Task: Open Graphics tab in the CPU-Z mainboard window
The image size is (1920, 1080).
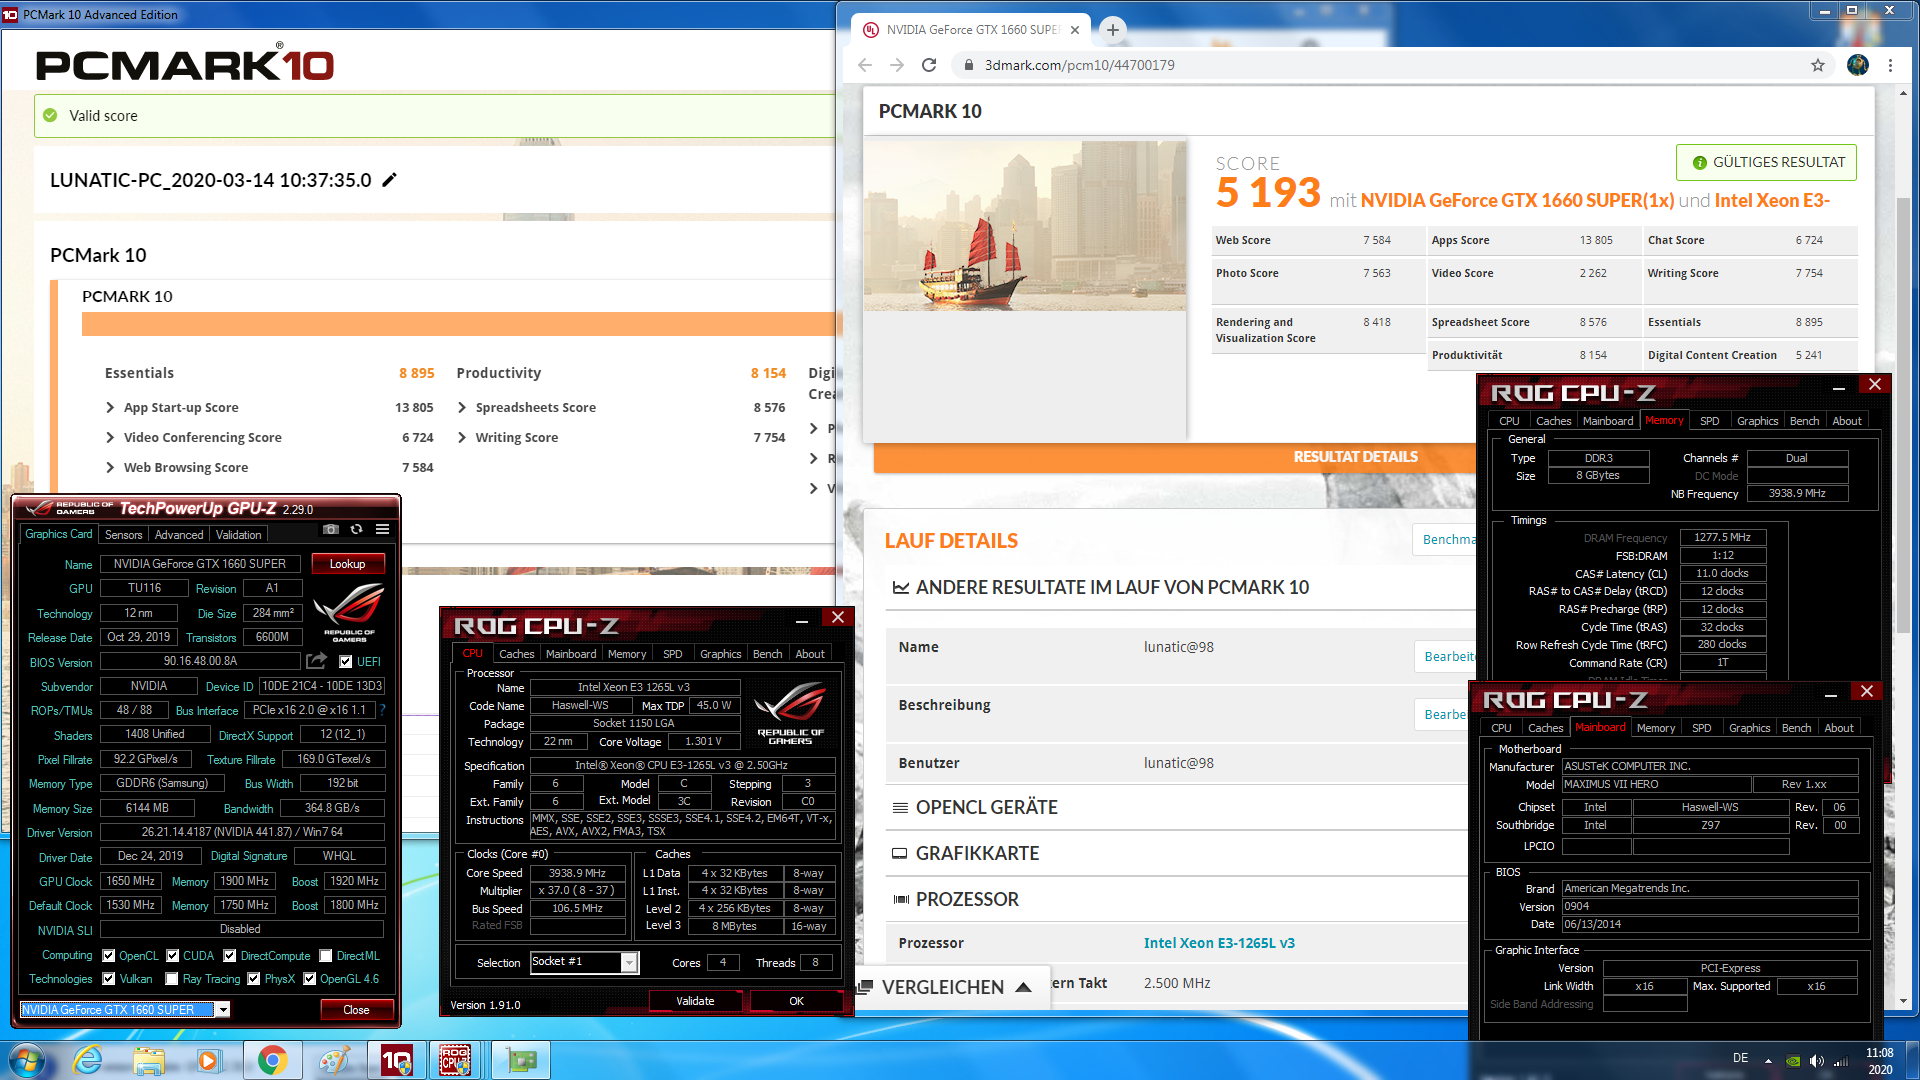Action: (x=1750, y=728)
